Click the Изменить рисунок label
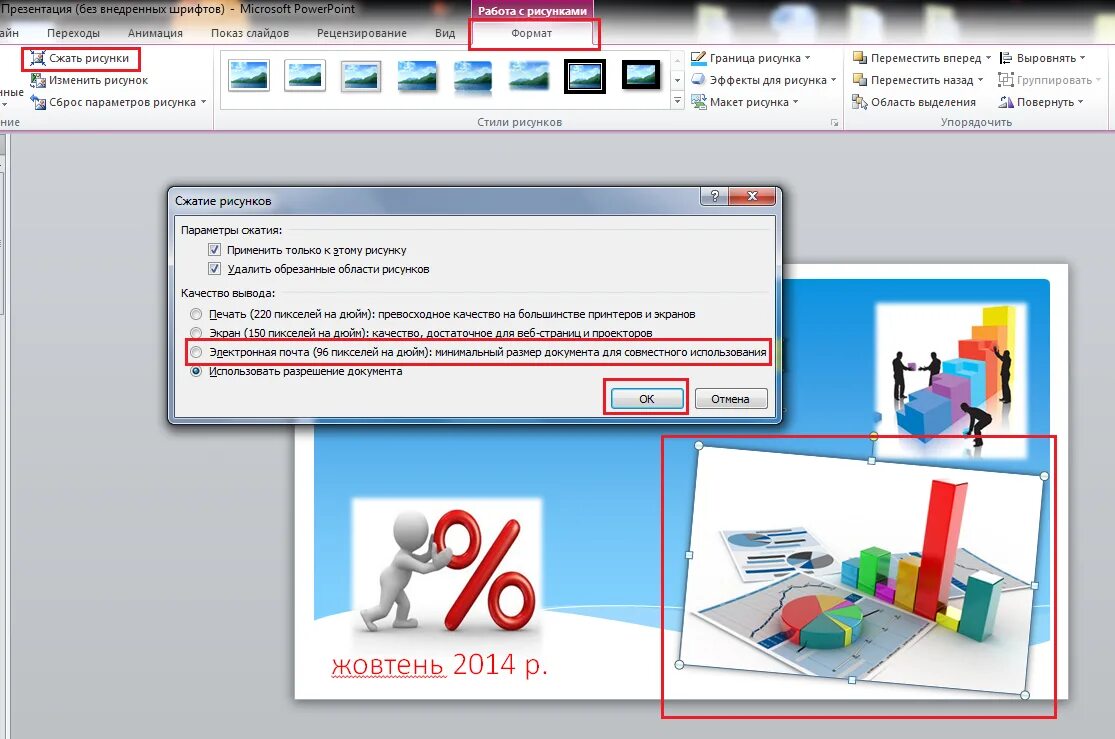 click(98, 80)
